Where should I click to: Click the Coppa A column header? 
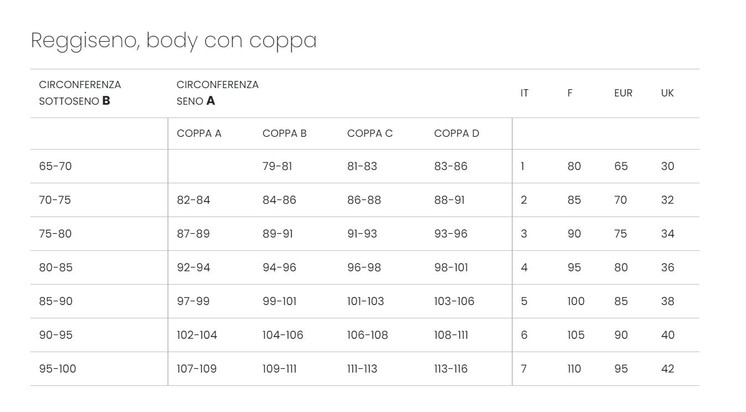199,134
